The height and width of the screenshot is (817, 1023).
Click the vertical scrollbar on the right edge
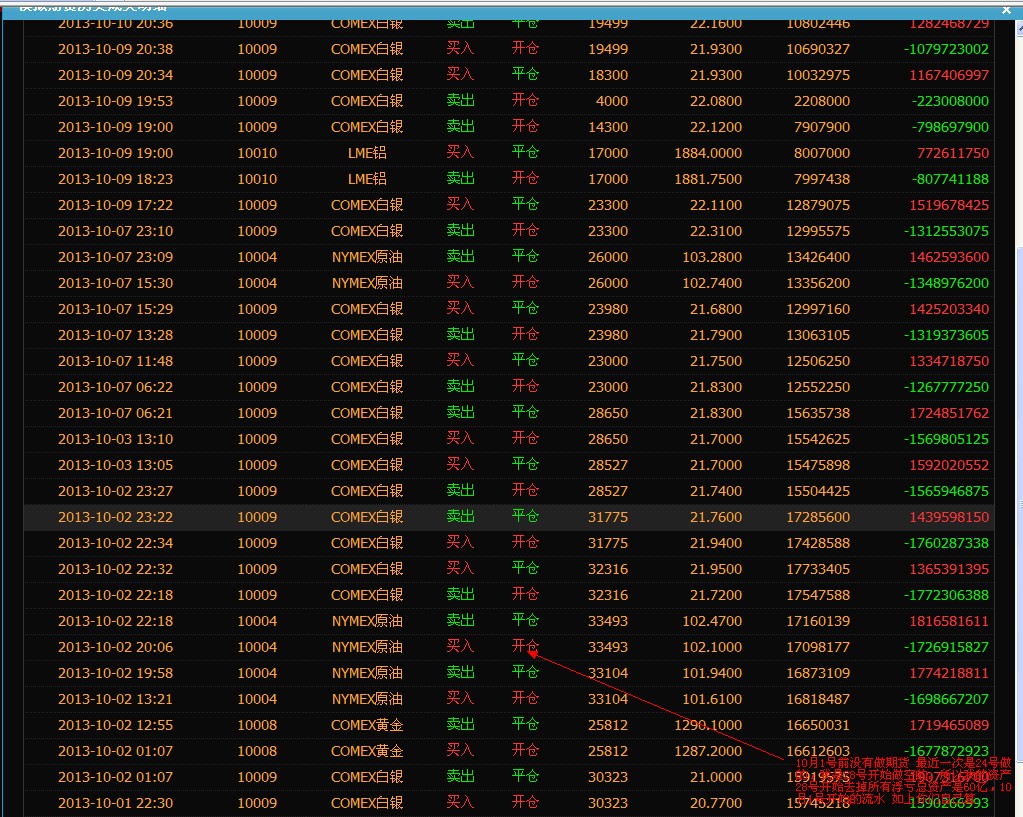pos(1018,400)
